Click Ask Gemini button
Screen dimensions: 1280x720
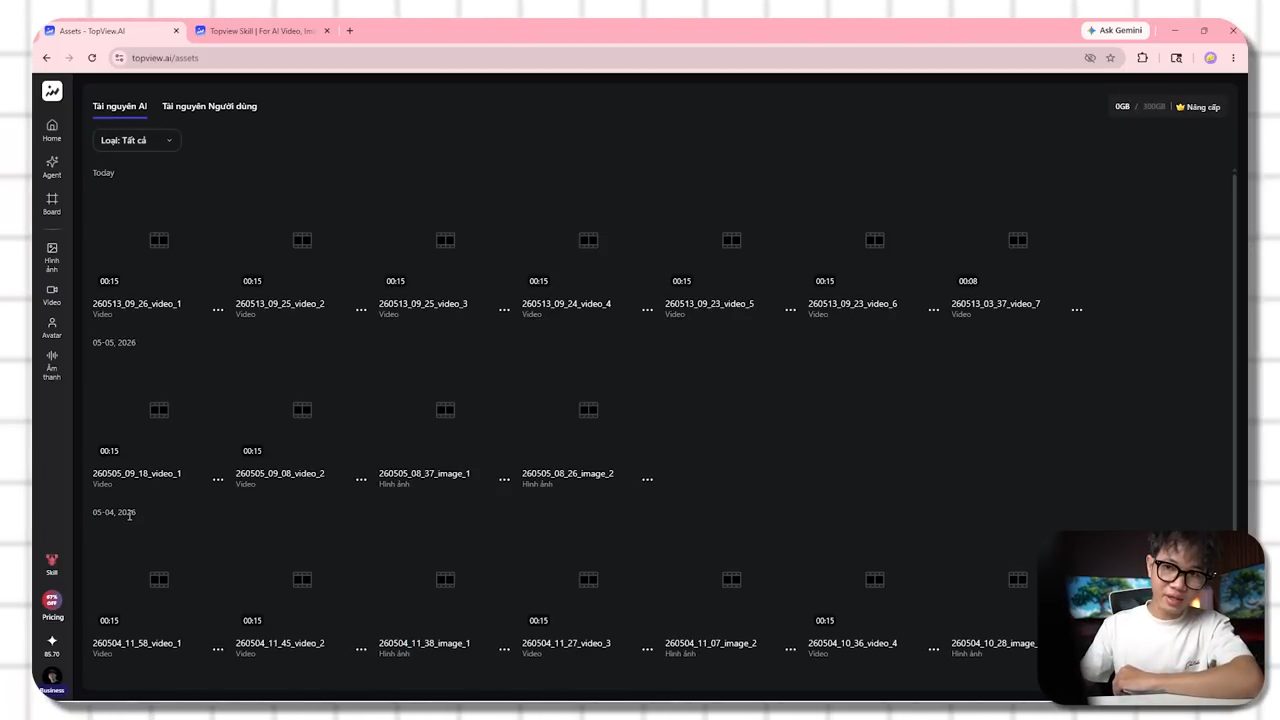click(x=1114, y=31)
